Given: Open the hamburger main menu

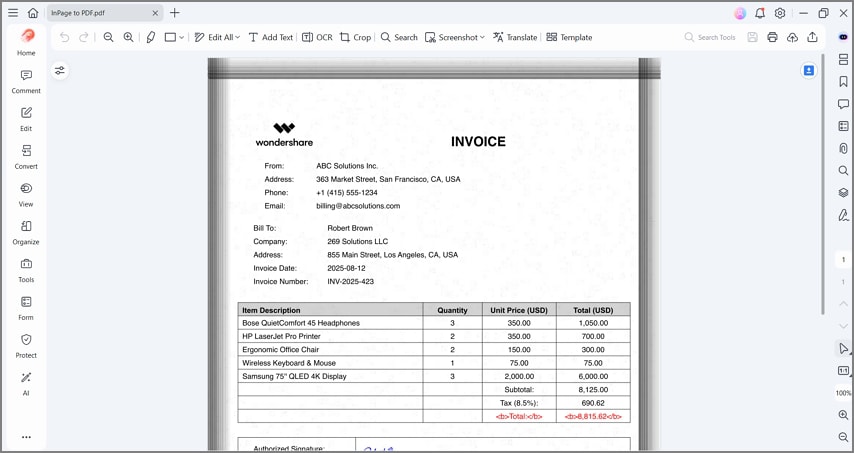Looking at the screenshot, I should [x=13, y=13].
